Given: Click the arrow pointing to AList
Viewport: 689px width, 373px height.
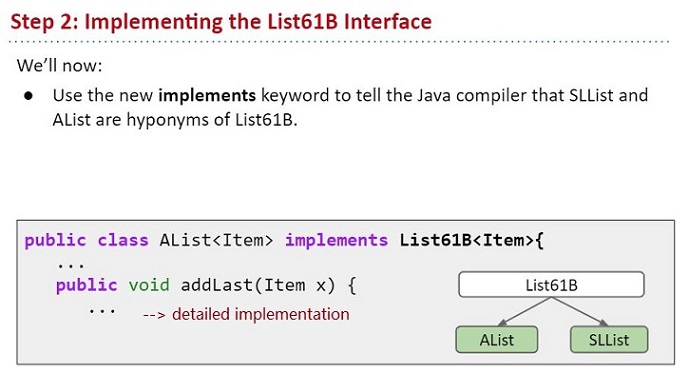Looking at the screenshot, I should pos(524,311).
